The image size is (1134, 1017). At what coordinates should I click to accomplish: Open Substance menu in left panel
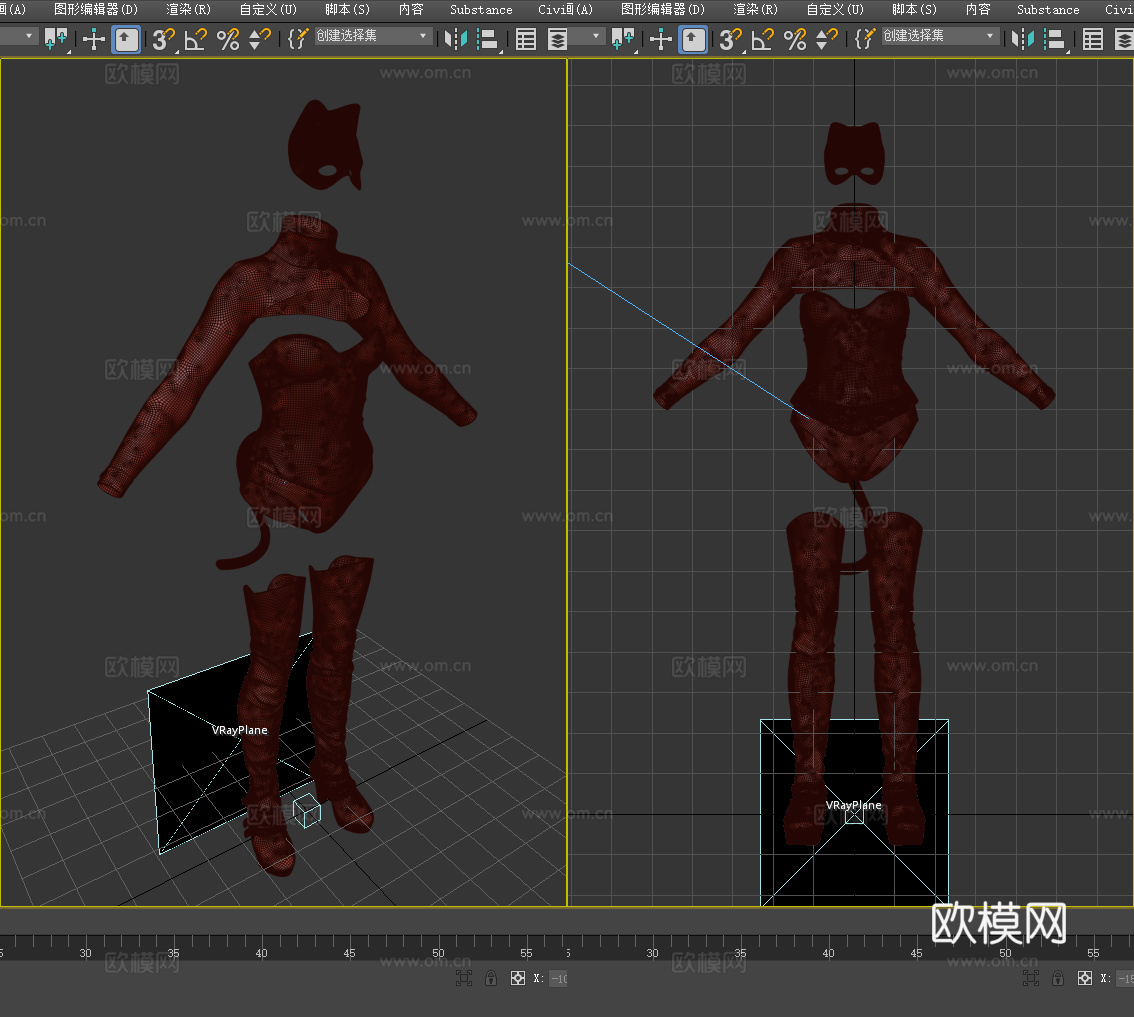pyautogui.click(x=481, y=9)
